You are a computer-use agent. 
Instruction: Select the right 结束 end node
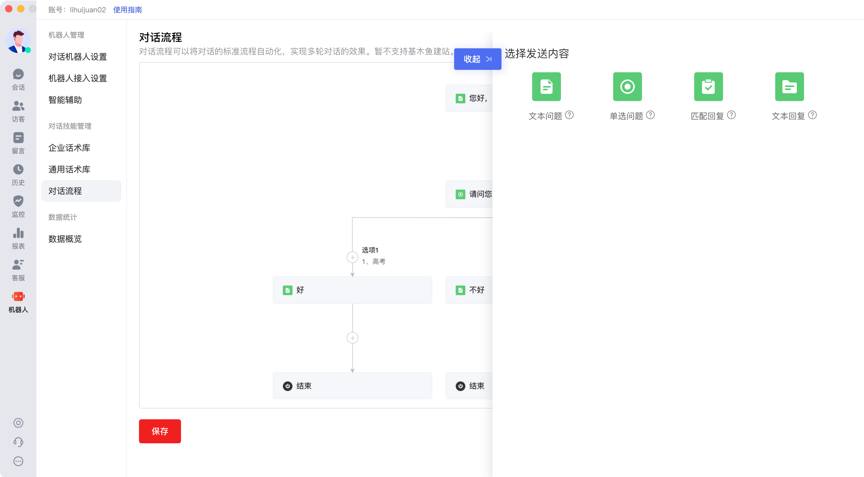pyautogui.click(x=469, y=386)
